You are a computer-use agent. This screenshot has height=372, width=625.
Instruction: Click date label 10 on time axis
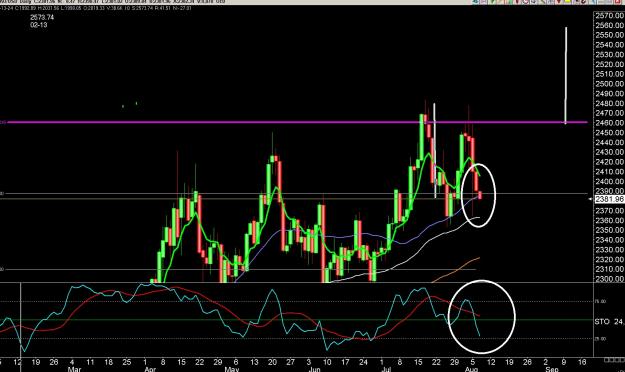pyautogui.click(x=327, y=362)
